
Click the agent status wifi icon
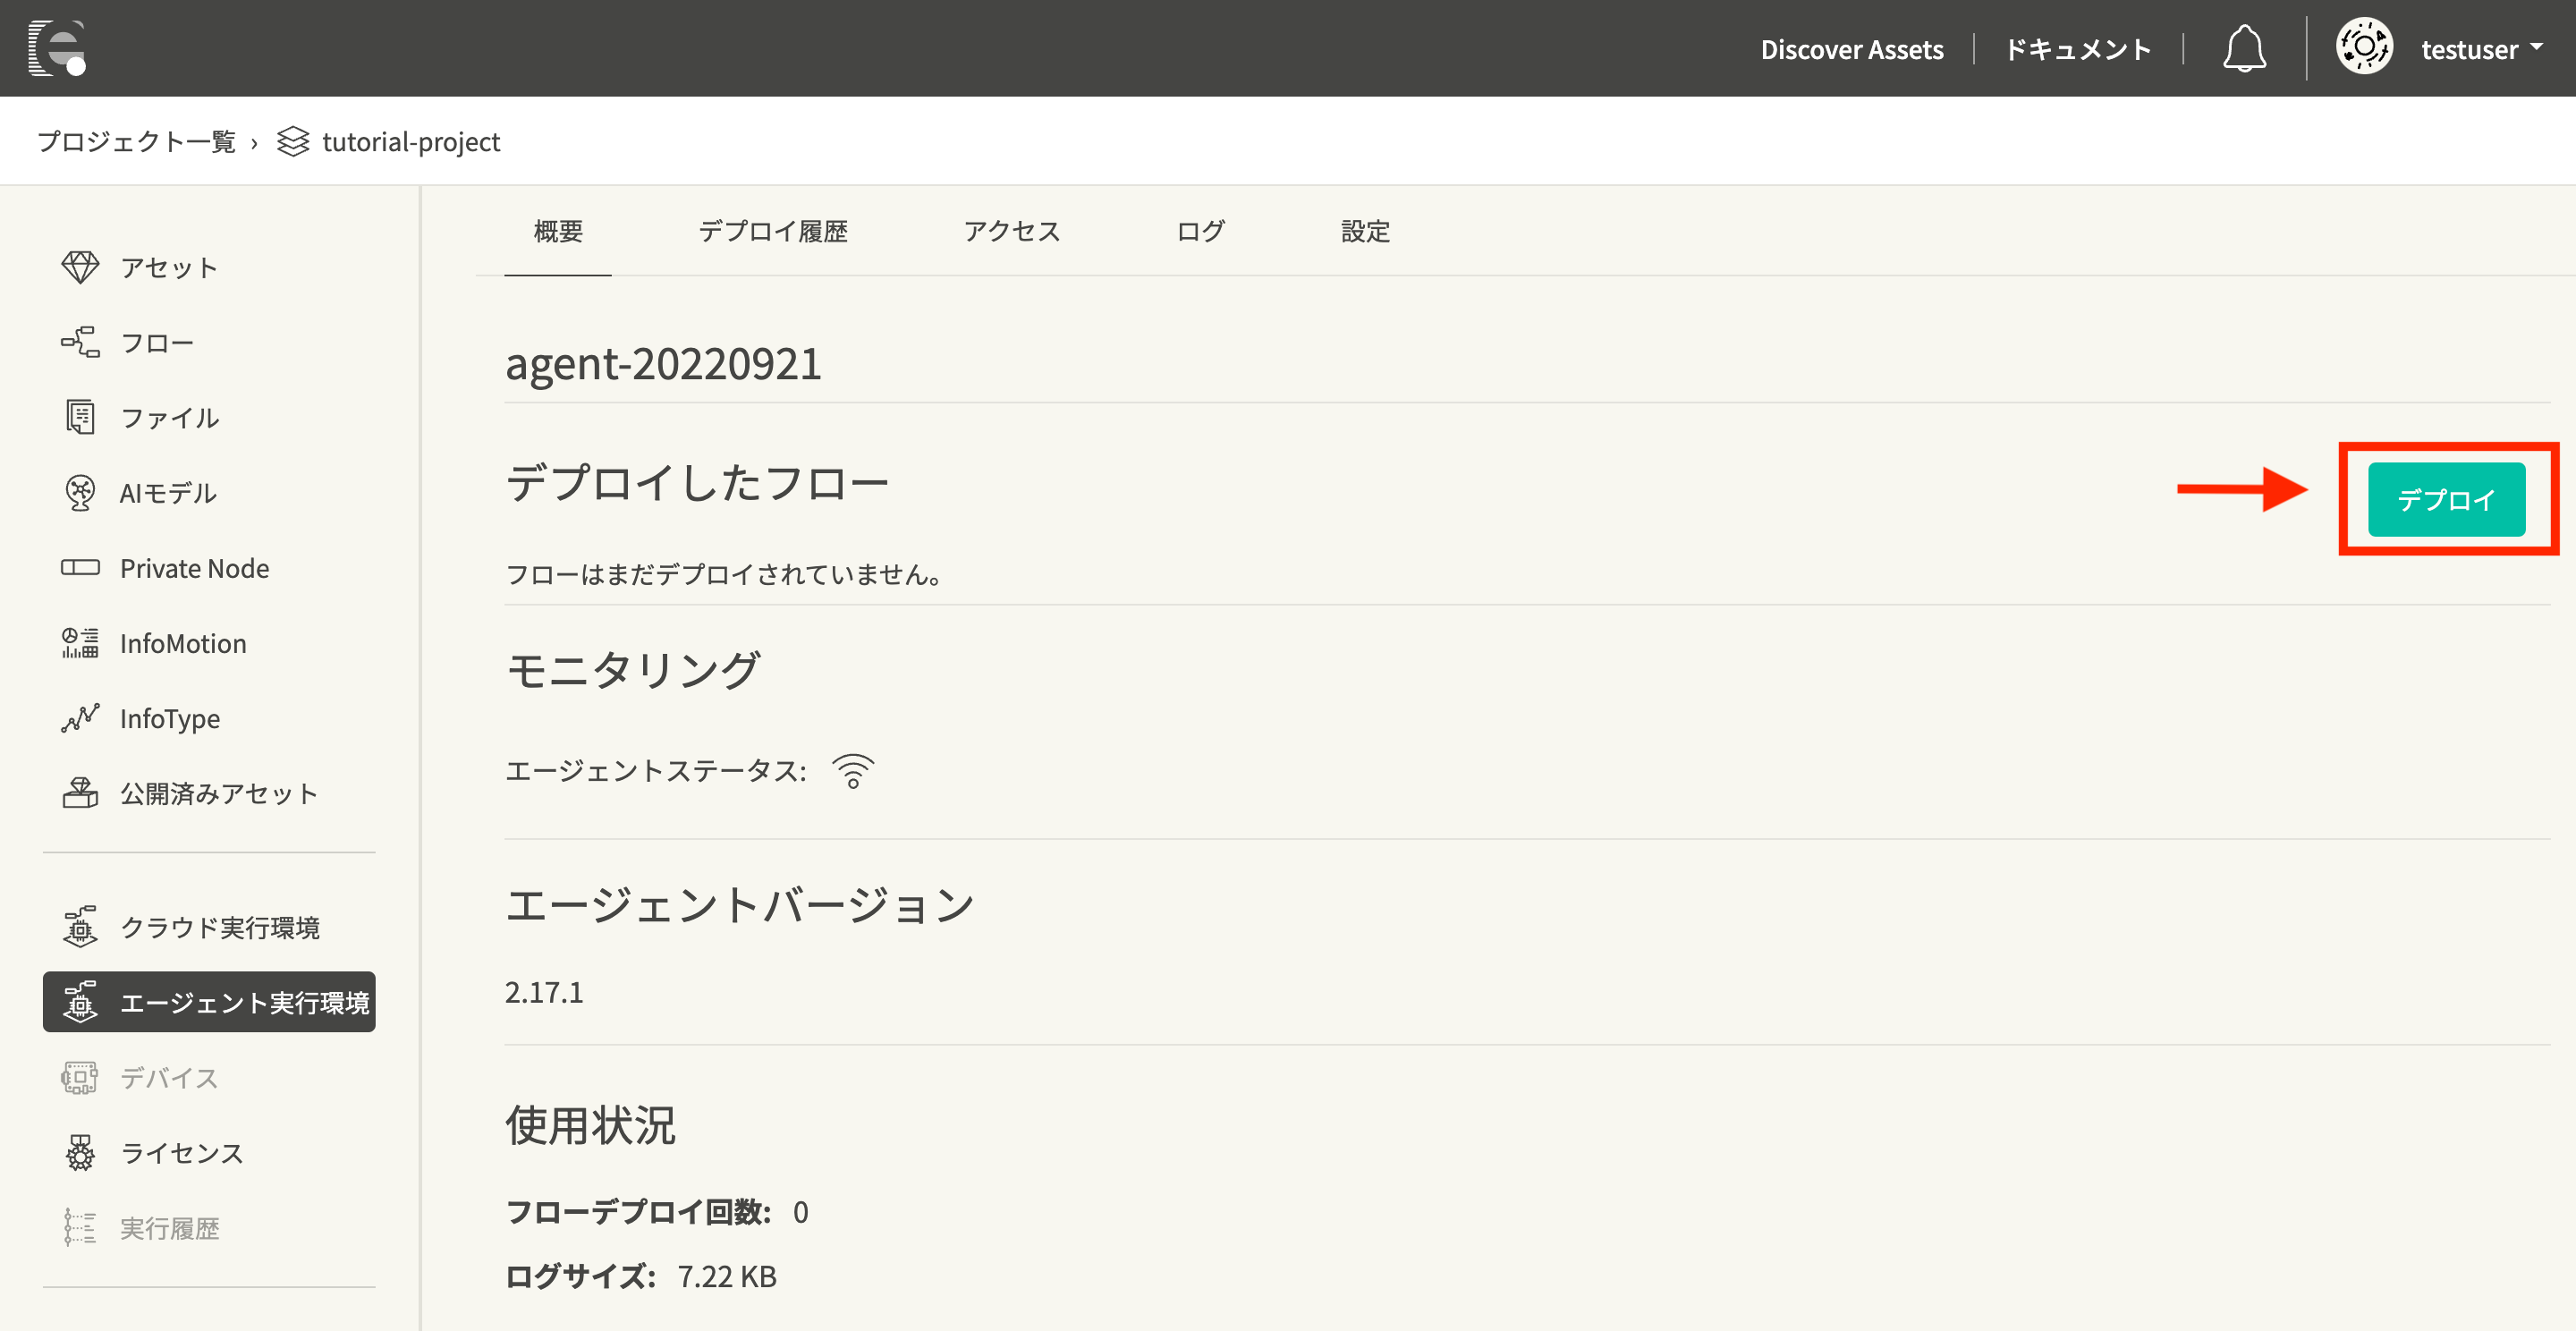(853, 770)
